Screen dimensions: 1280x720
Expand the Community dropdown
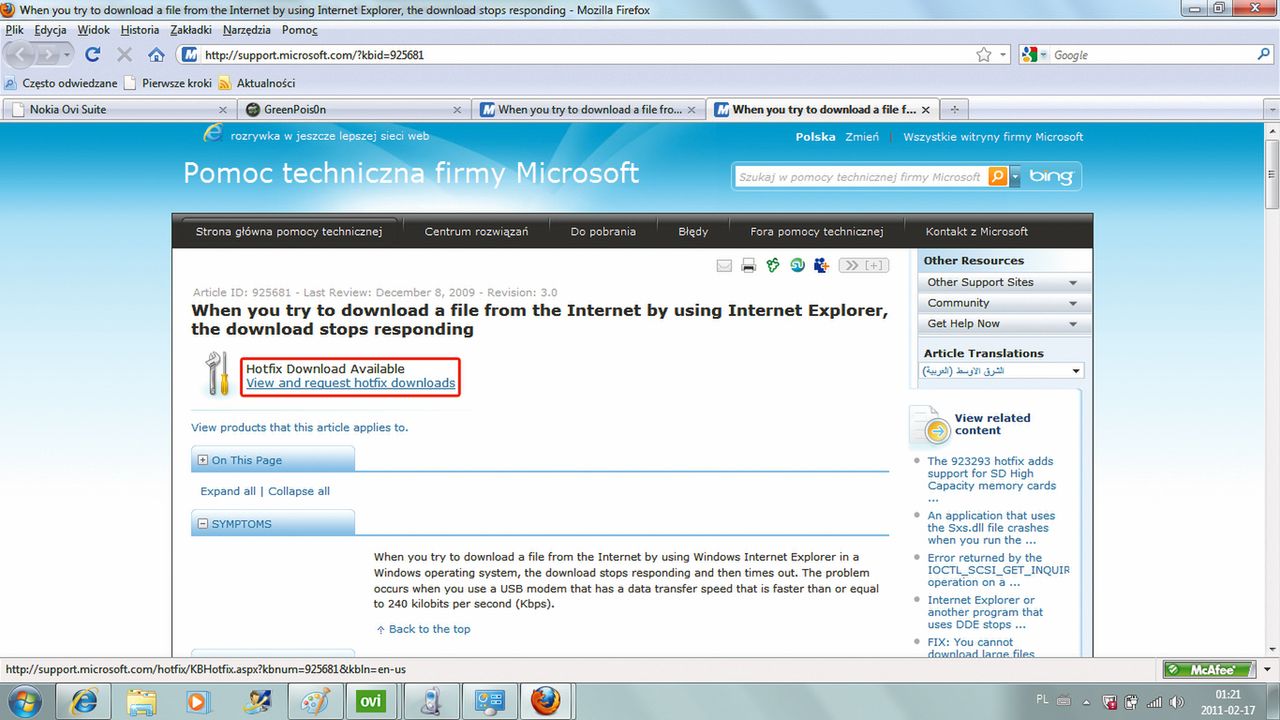tap(1004, 303)
